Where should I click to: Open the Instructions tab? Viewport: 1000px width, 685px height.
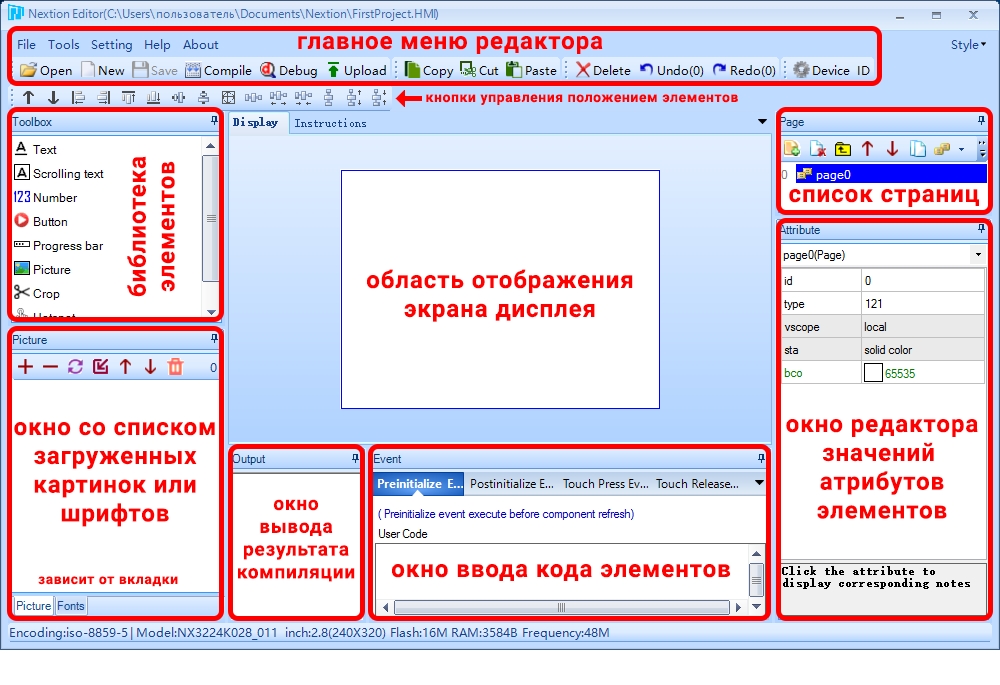tap(330, 123)
